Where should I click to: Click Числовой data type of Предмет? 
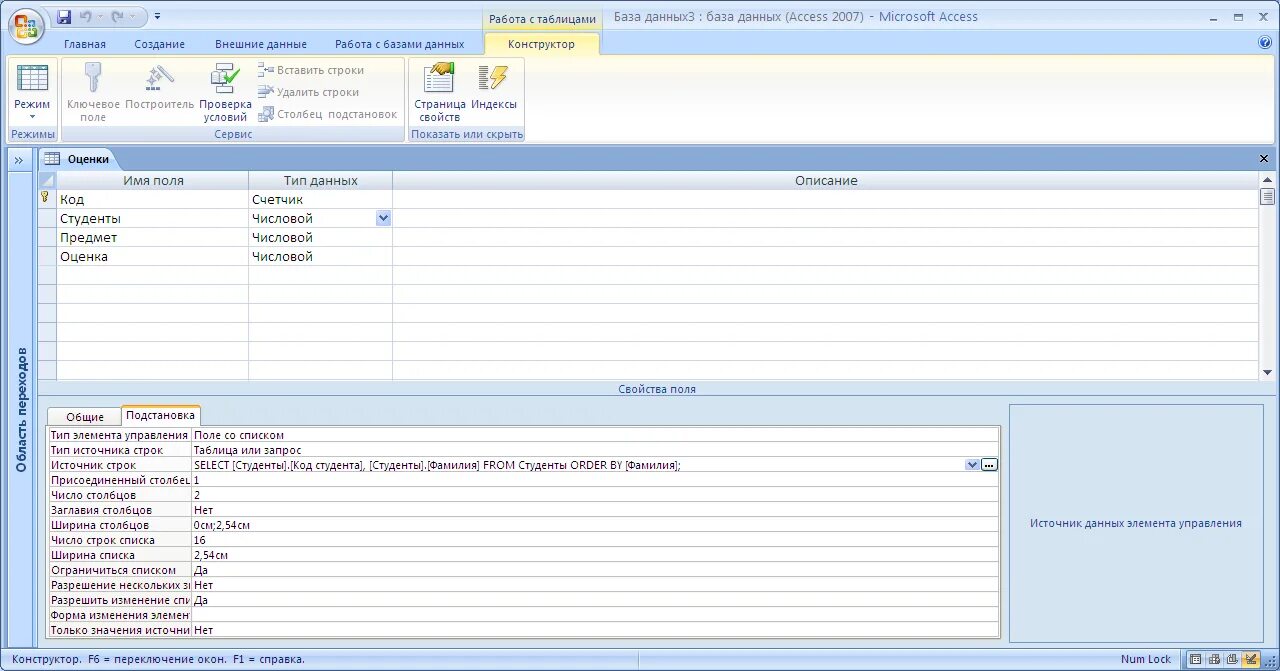point(320,237)
